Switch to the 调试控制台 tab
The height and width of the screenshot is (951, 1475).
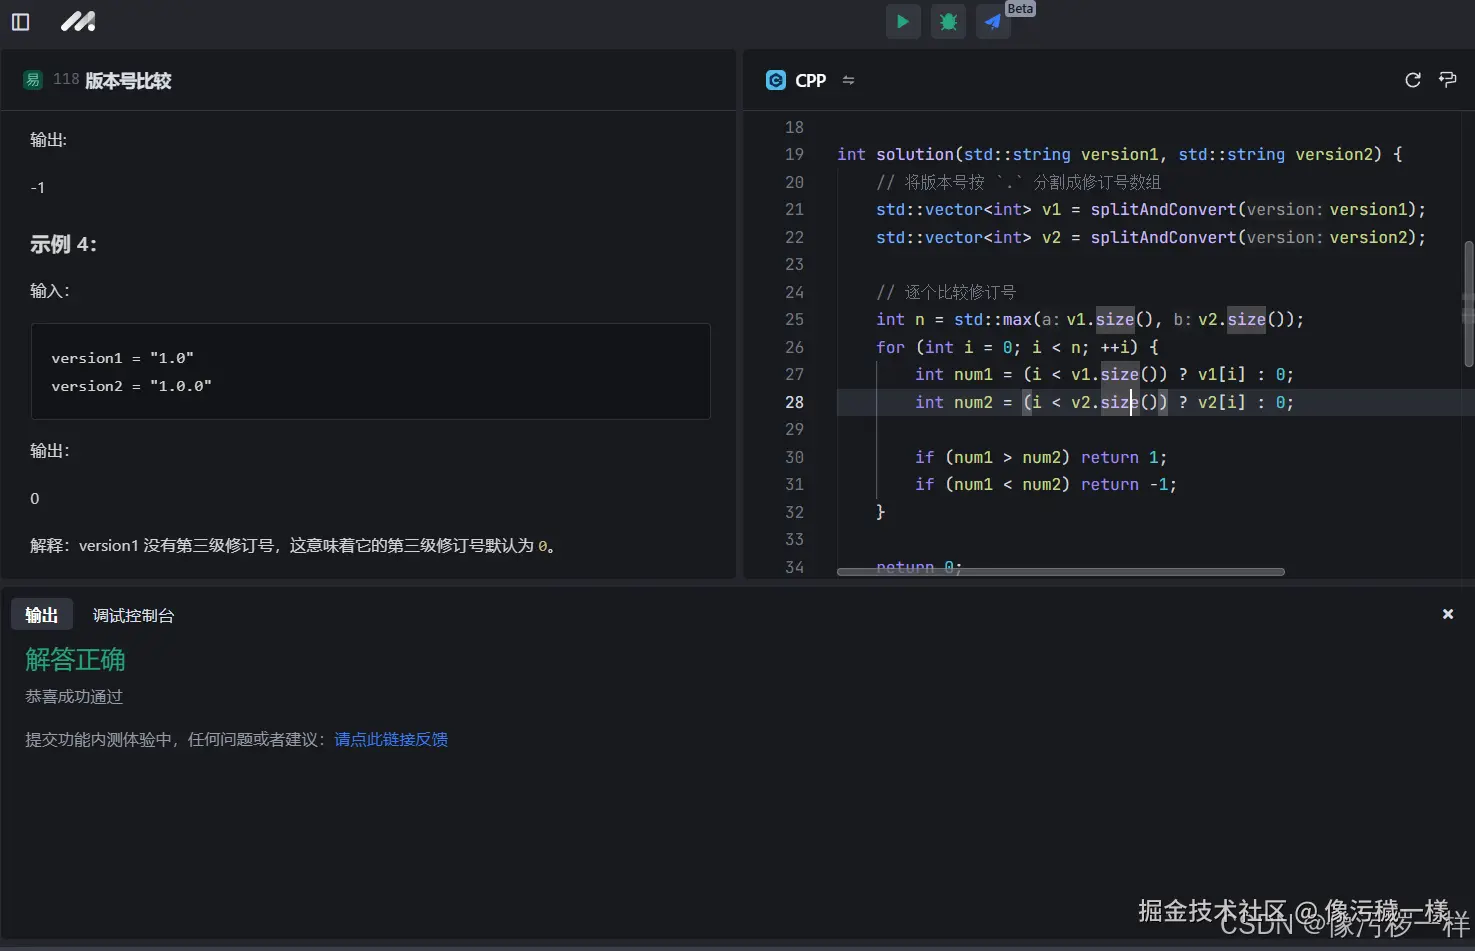(134, 615)
